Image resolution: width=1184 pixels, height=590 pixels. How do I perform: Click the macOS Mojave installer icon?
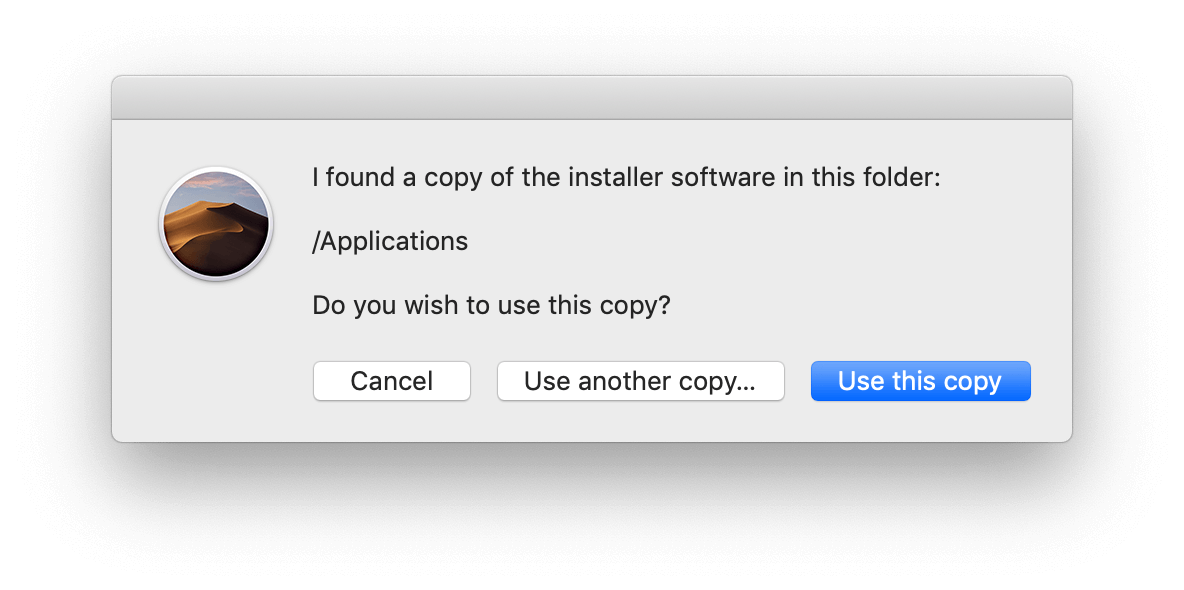click(216, 224)
